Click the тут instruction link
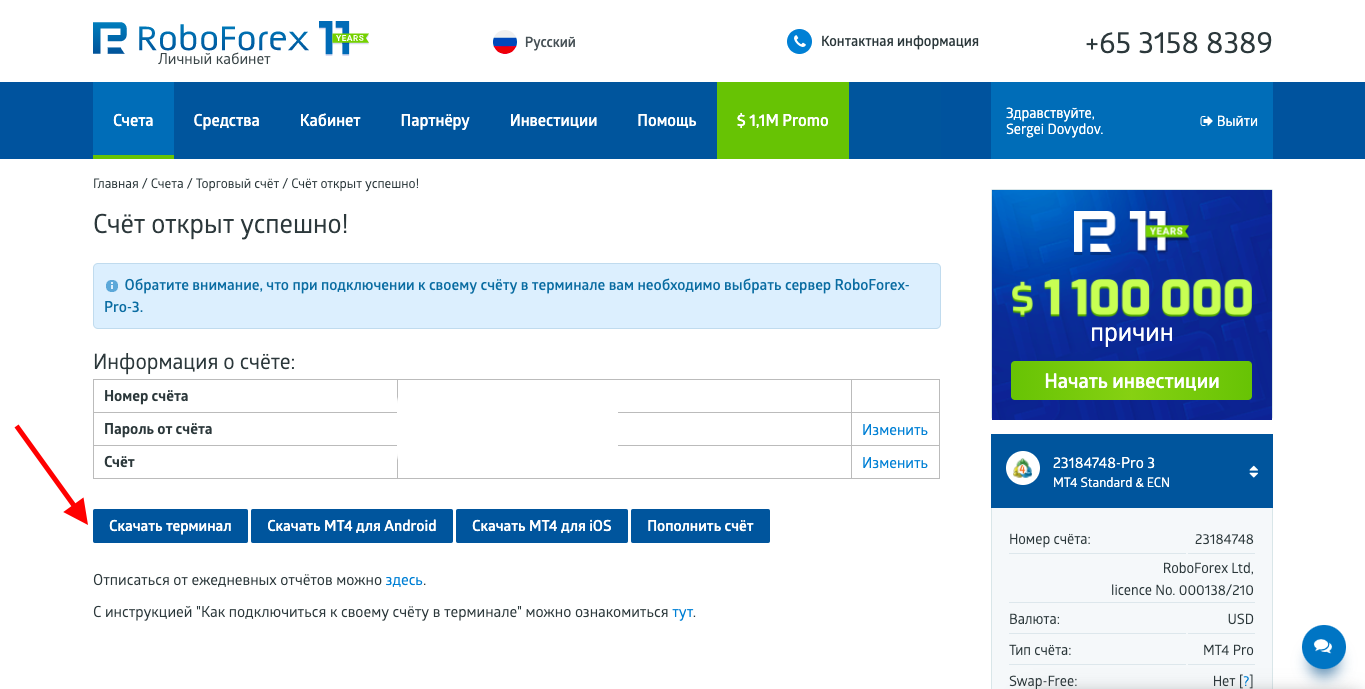Screen dimensions: 1365x689 (x=682, y=612)
